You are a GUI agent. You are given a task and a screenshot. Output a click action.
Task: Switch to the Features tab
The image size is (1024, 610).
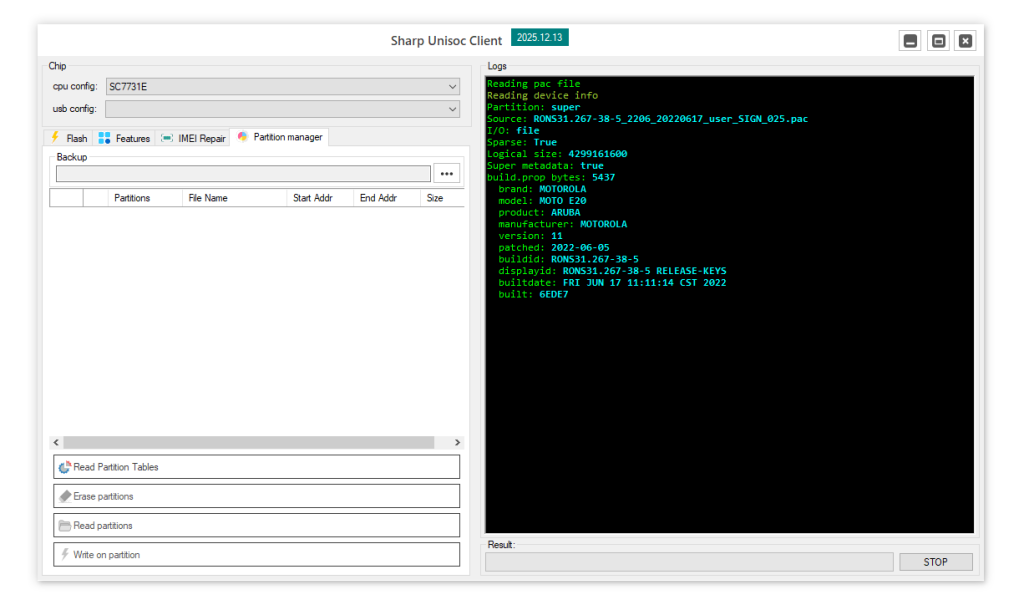(x=124, y=138)
